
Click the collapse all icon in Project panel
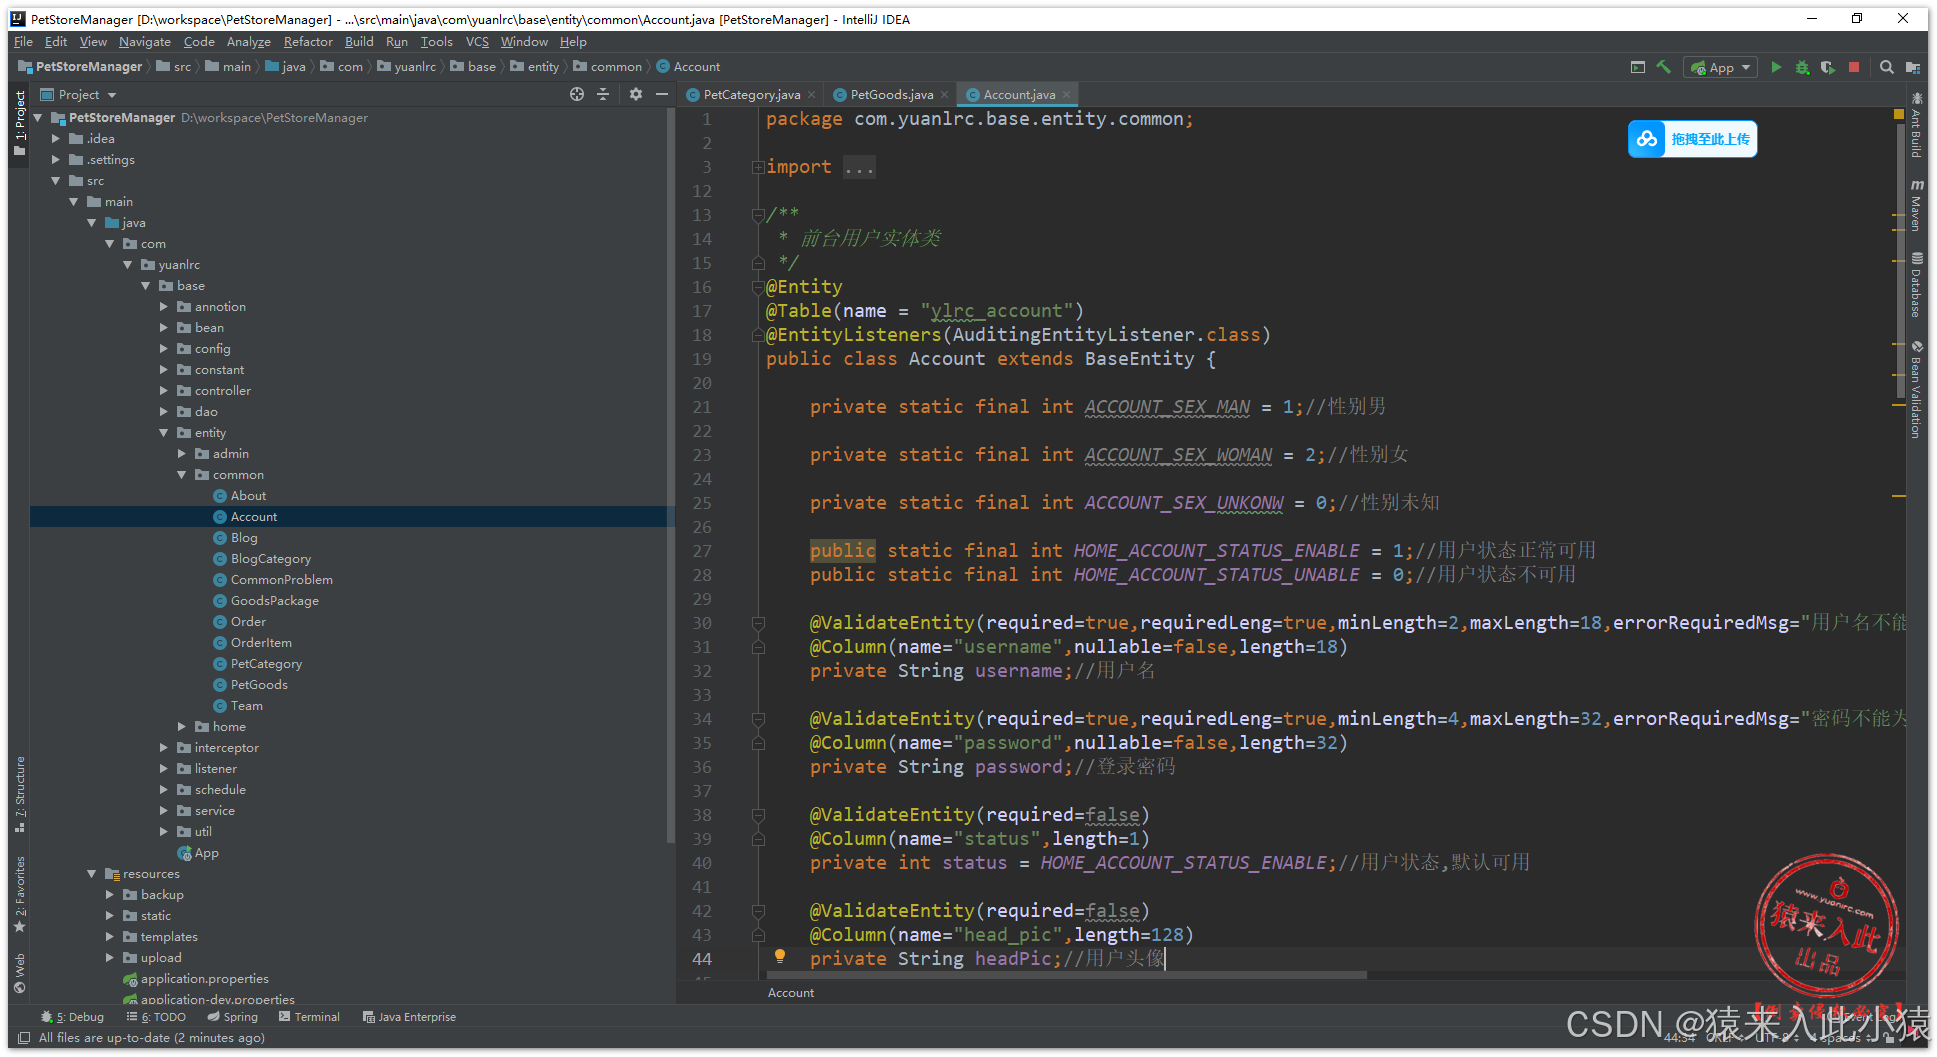coord(603,94)
